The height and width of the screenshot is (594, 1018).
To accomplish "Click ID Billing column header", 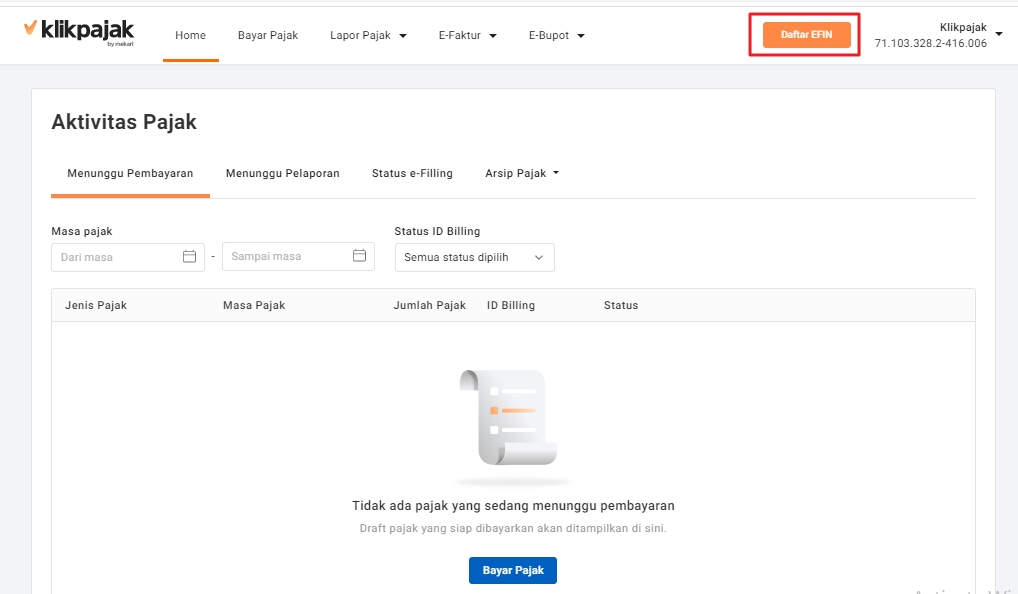I will point(511,305).
